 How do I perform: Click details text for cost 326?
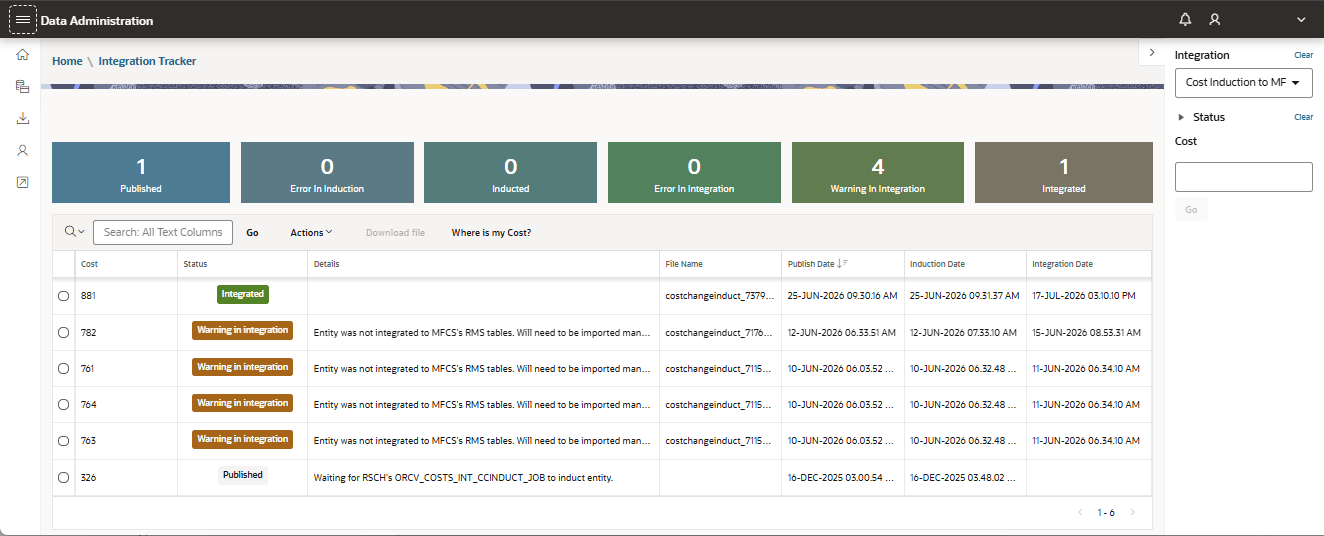pyautogui.click(x=463, y=477)
